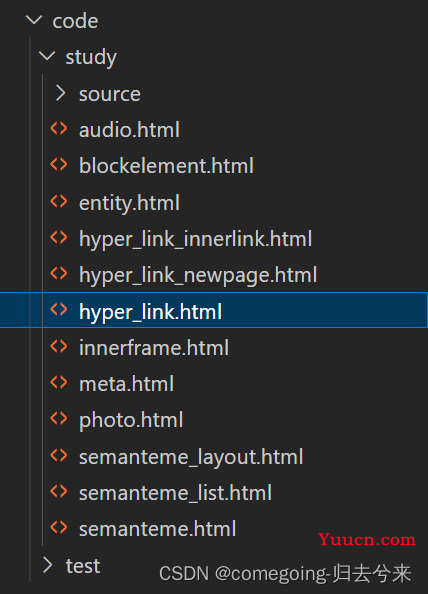Open semanteme.html file
Viewport: 428px width, 594px height.
[157, 529]
